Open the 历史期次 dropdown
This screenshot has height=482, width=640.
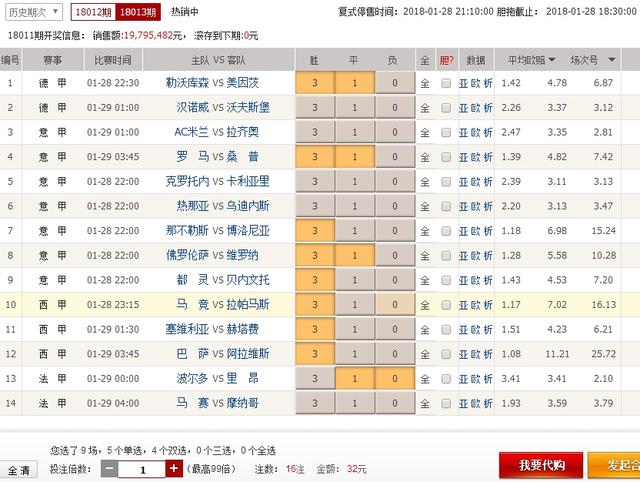pos(34,12)
